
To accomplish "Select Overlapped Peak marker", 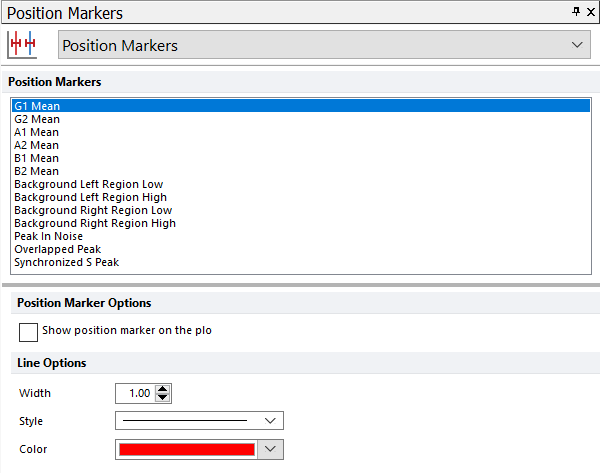I will [301, 249].
